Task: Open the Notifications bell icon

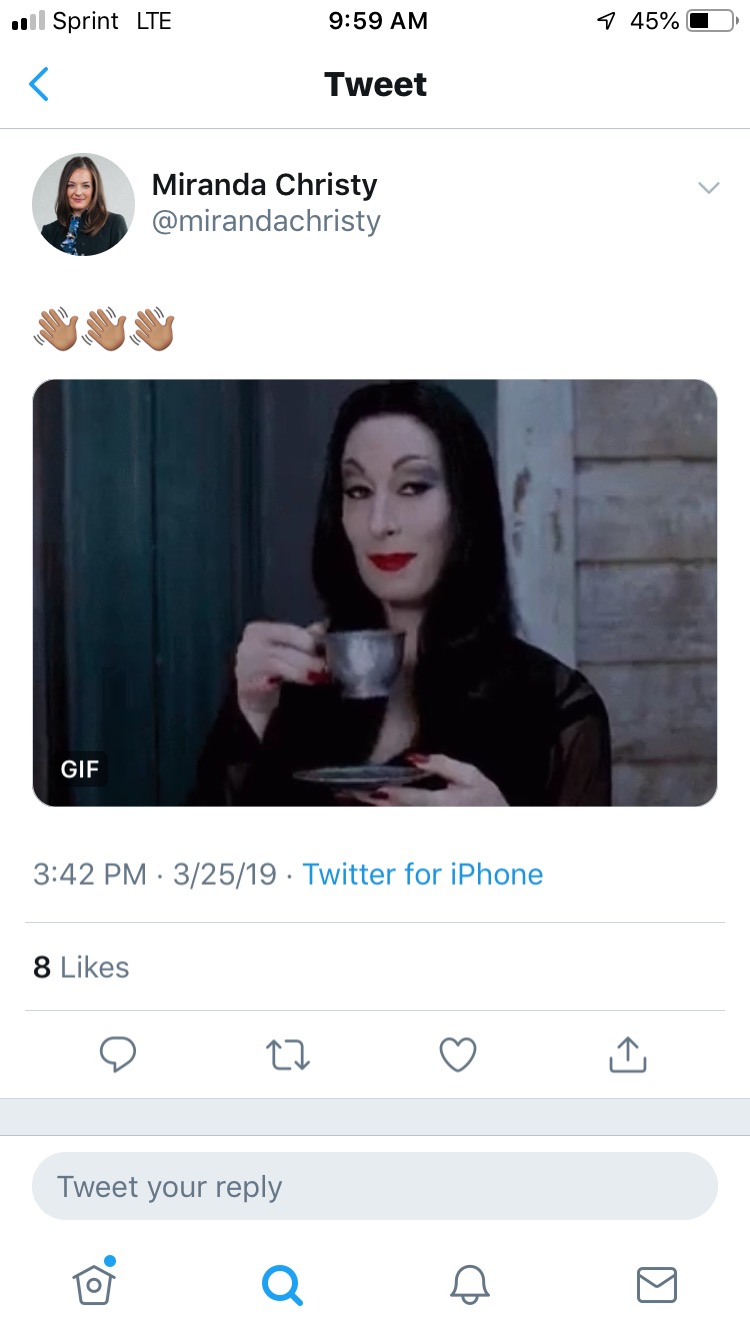Action: tap(469, 1284)
